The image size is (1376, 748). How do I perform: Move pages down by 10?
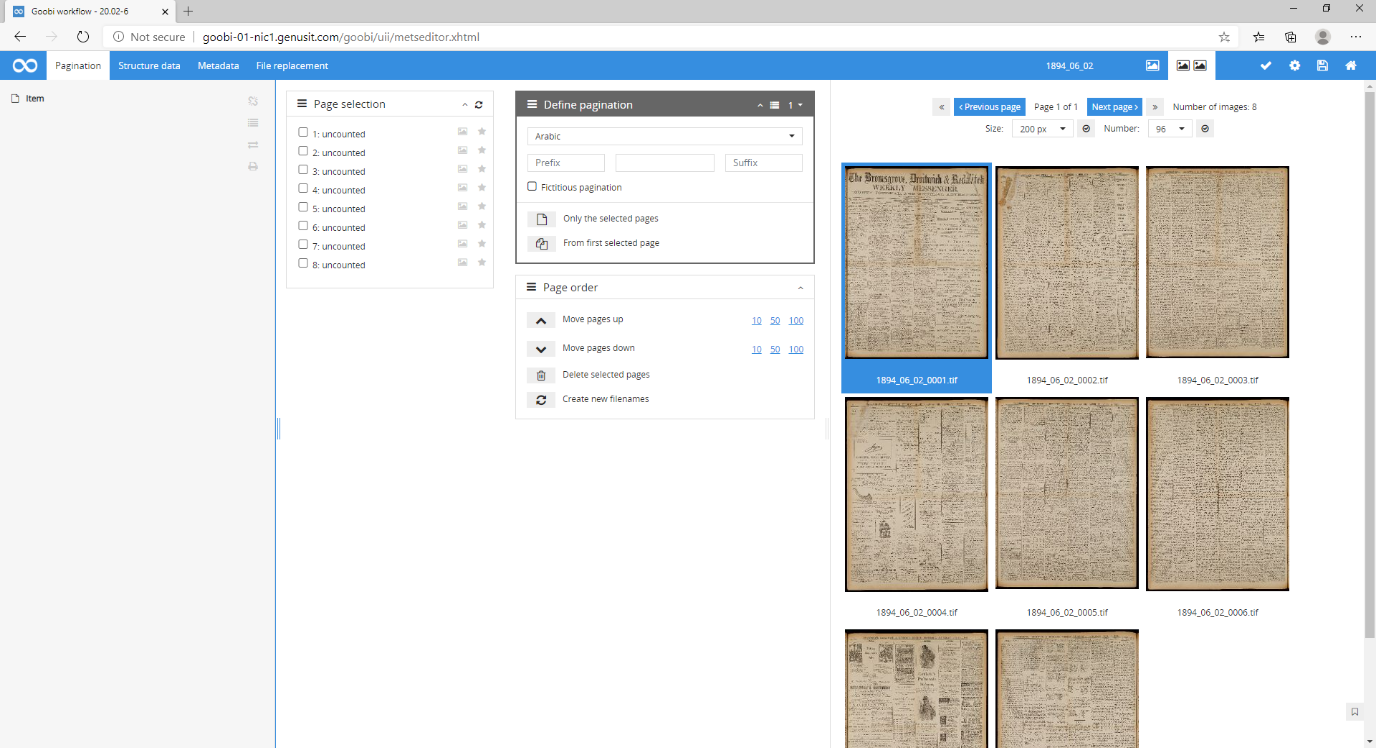(757, 349)
